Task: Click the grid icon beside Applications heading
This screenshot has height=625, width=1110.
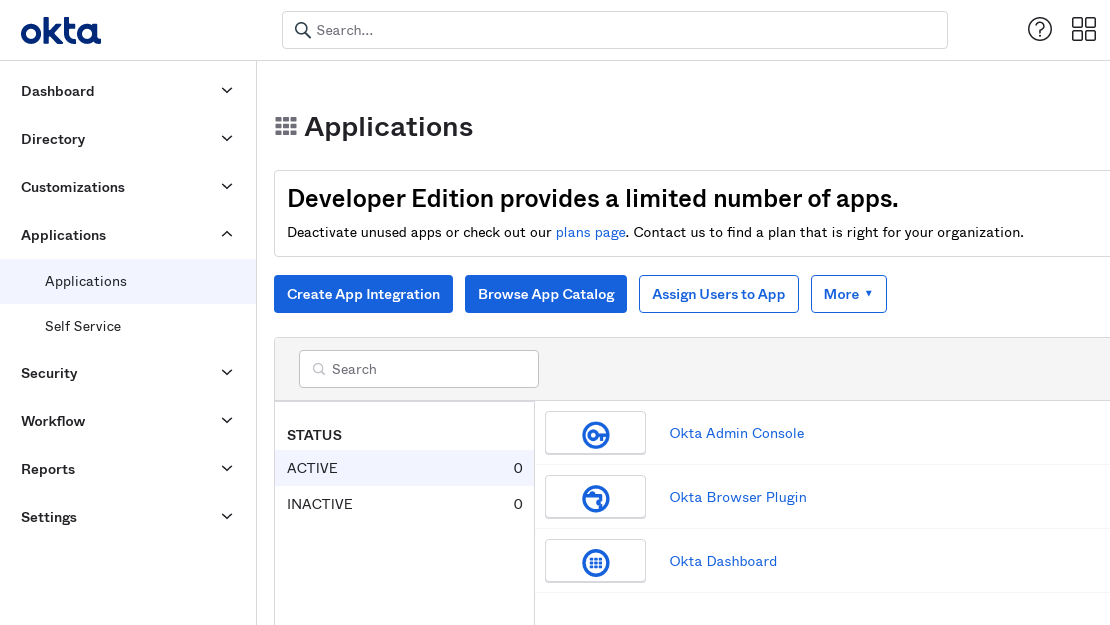Action: tap(286, 127)
